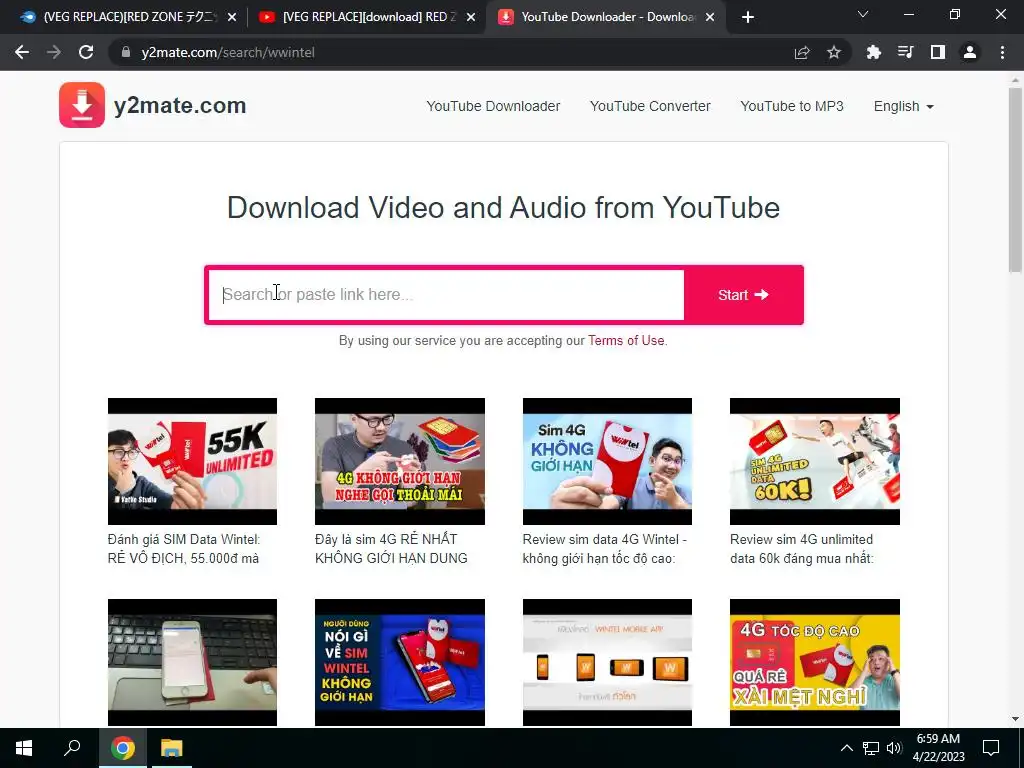Image resolution: width=1024 pixels, height=768 pixels.
Task: Click title Review sim data 4G Wintel
Action: tap(604, 549)
